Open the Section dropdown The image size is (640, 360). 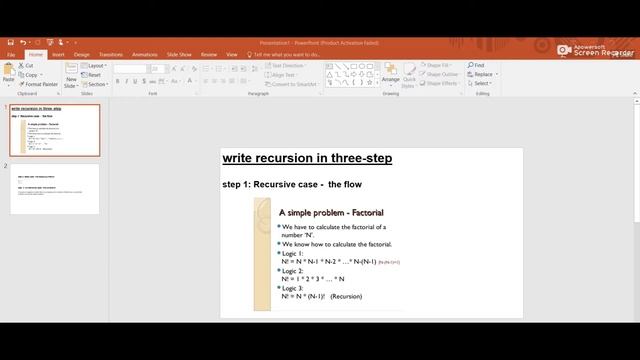(95, 84)
